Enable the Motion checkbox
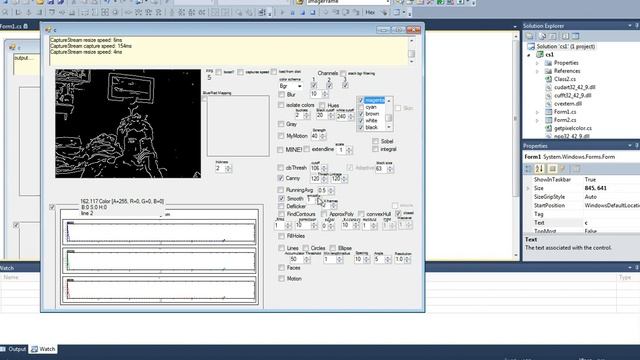 coord(281,278)
